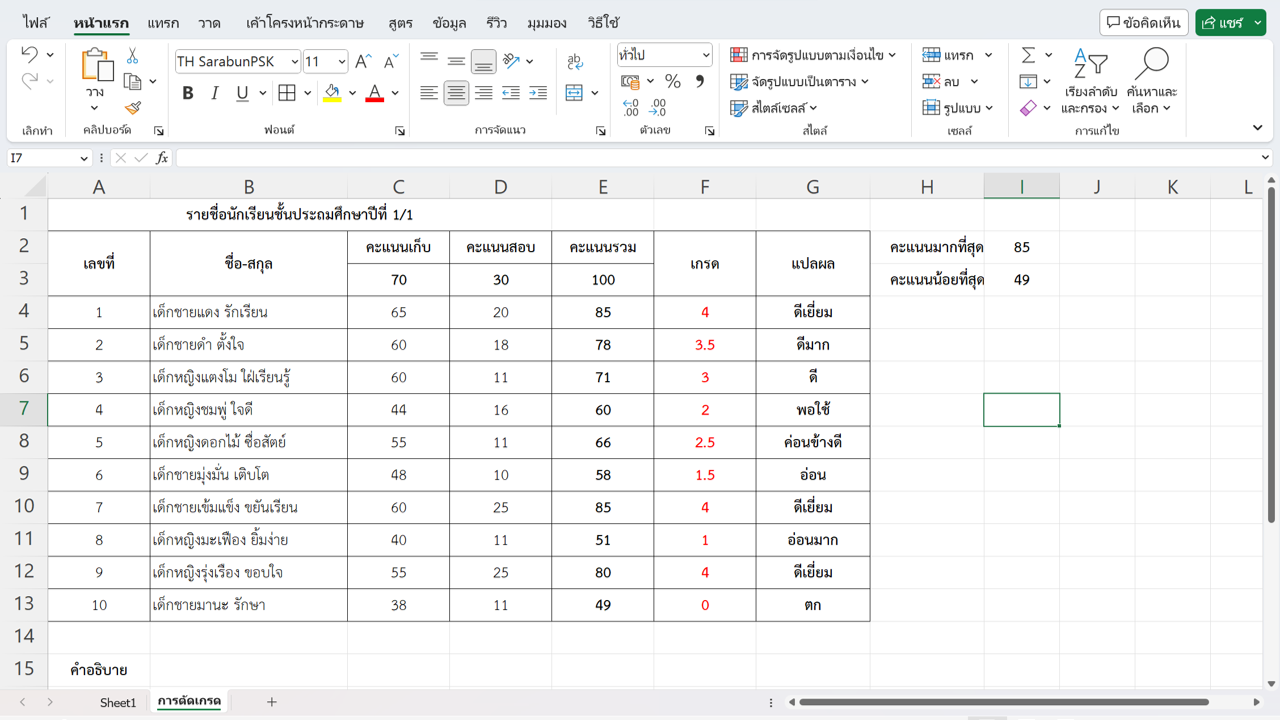Viewport: 1280px width, 720px height.
Task: Click inside the formula bar input
Action: pos(700,158)
